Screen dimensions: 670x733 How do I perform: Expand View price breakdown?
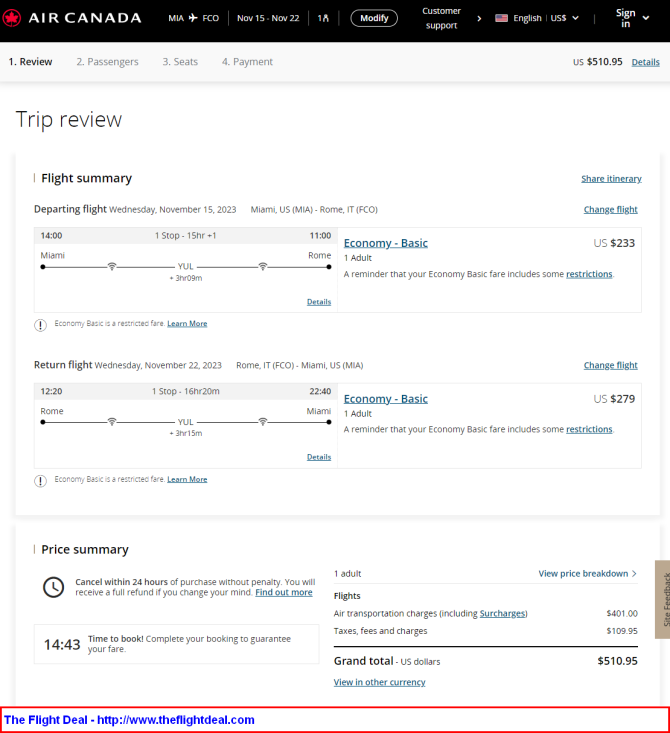[587, 574]
